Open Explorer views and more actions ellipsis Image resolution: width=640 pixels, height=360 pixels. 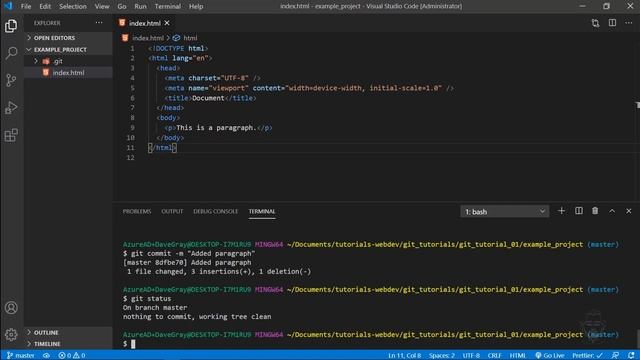[99, 23]
